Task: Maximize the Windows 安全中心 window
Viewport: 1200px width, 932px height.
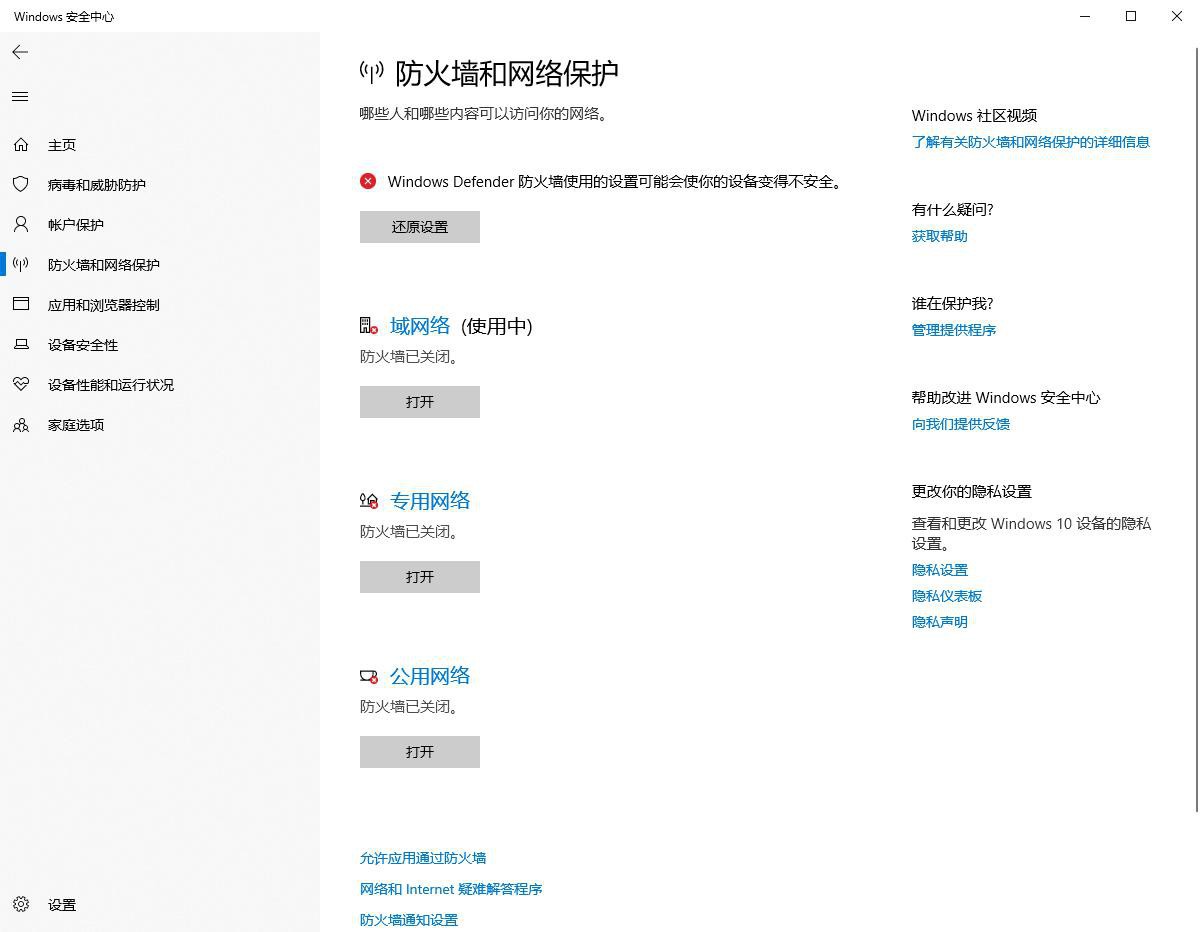Action: pos(1131,16)
